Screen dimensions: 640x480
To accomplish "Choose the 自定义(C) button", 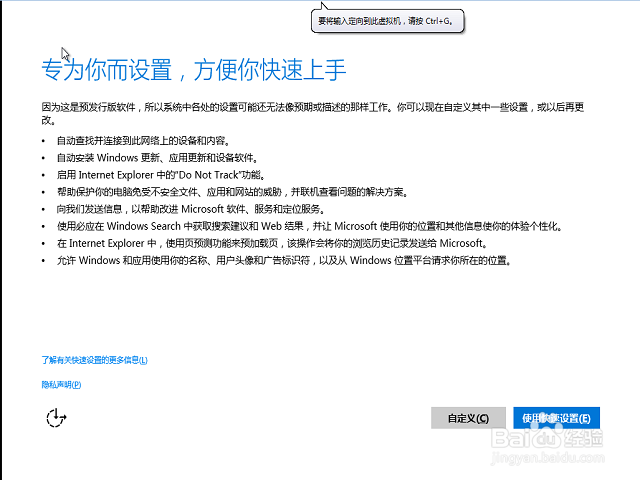I will [x=468, y=418].
